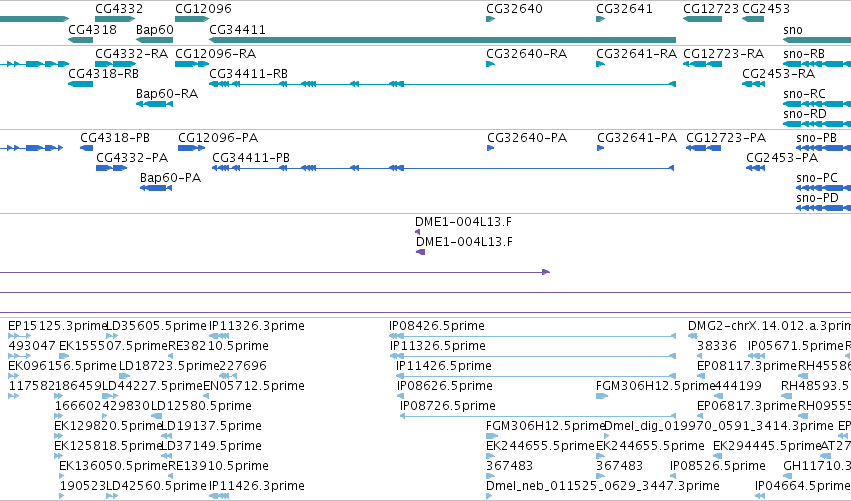The height and width of the screenshot is (501, 851).
Task: Click EST label IP11326.5prime
Action: (438, 346)
